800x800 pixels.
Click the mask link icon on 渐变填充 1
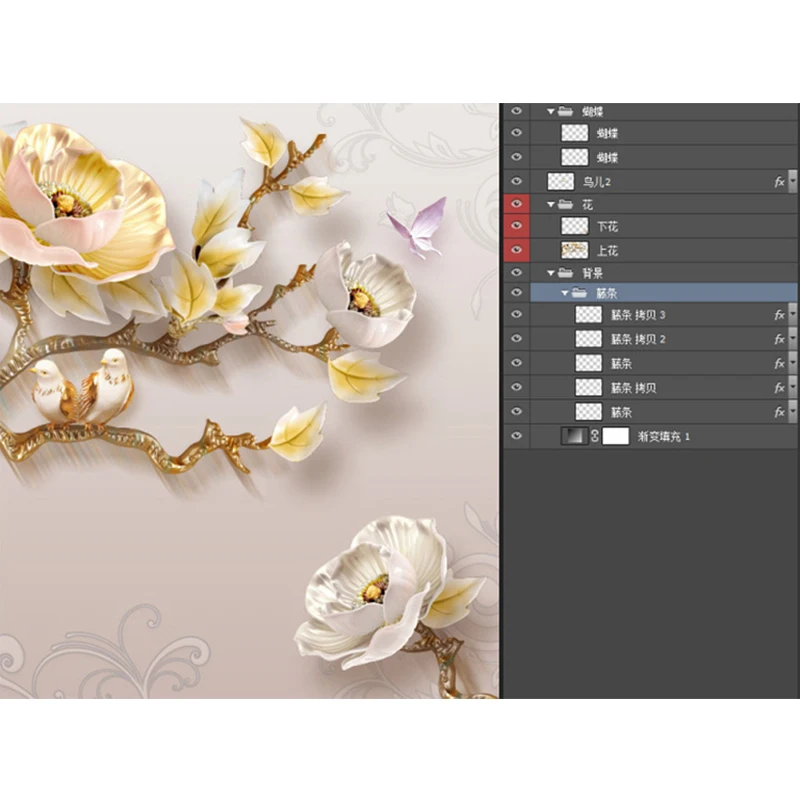pos(594,436)
